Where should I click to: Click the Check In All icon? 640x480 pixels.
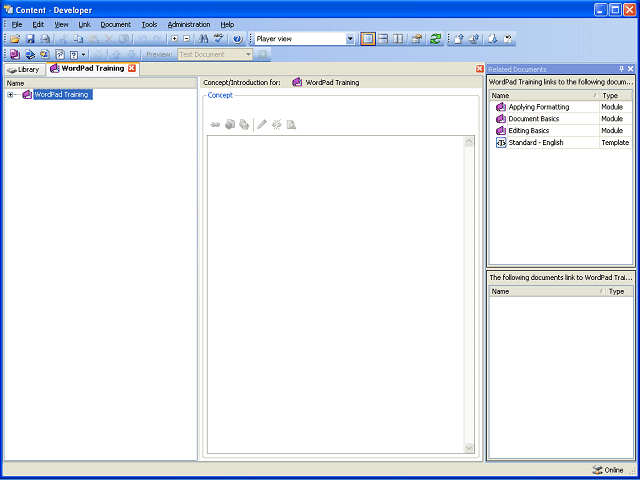click(x=474, y=39)
